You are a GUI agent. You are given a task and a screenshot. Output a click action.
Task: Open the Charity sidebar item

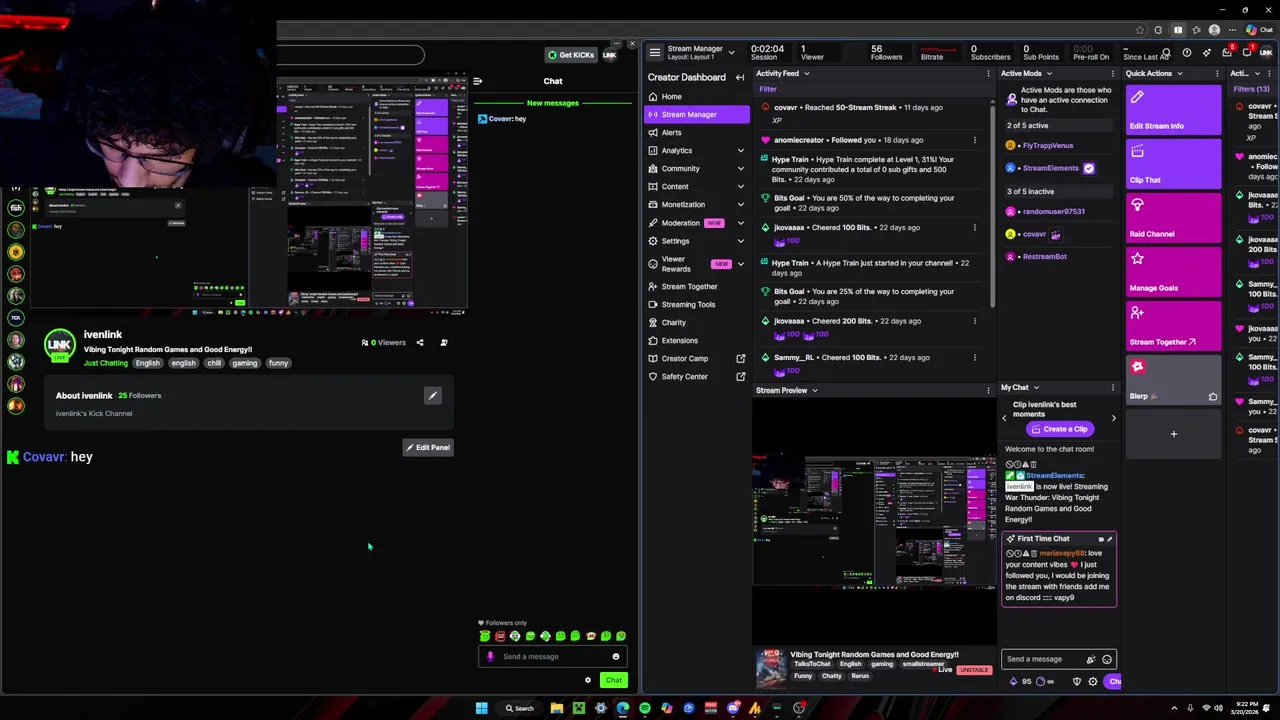[x=696, y=322]
